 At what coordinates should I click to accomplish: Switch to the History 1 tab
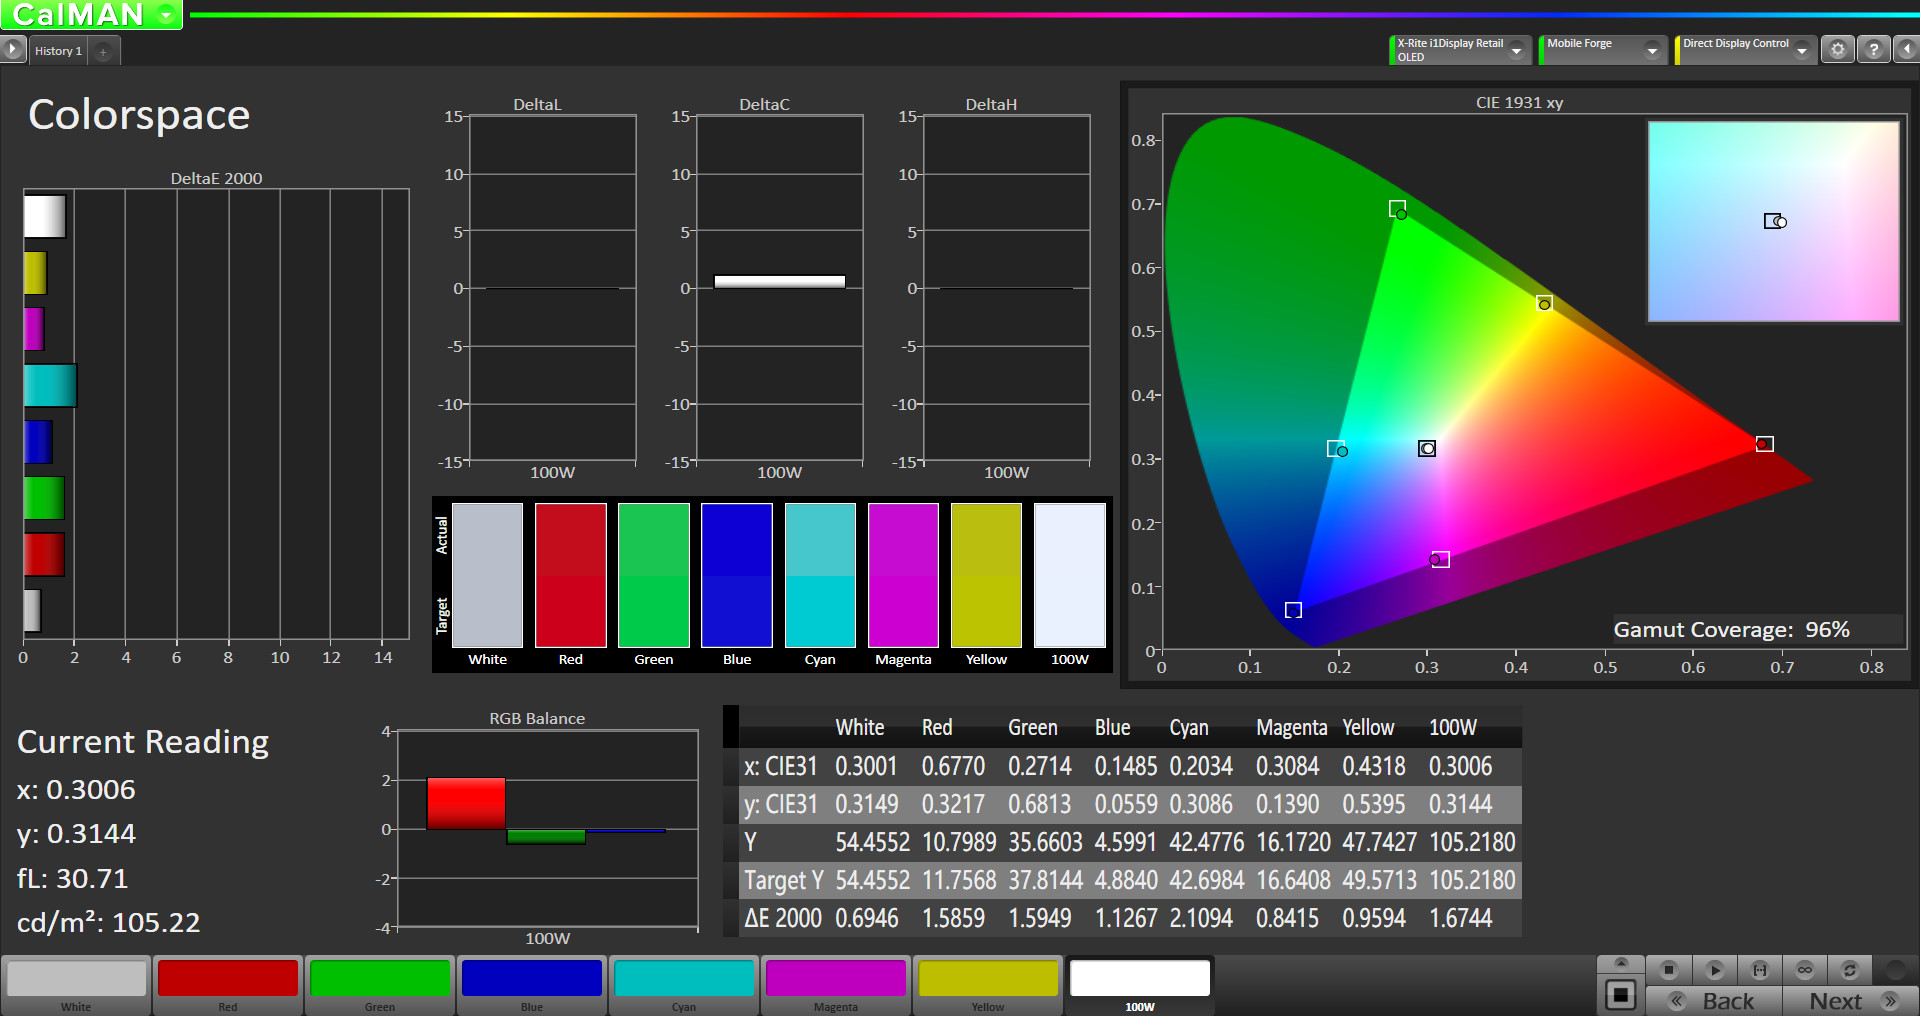[x=58, y=51]
